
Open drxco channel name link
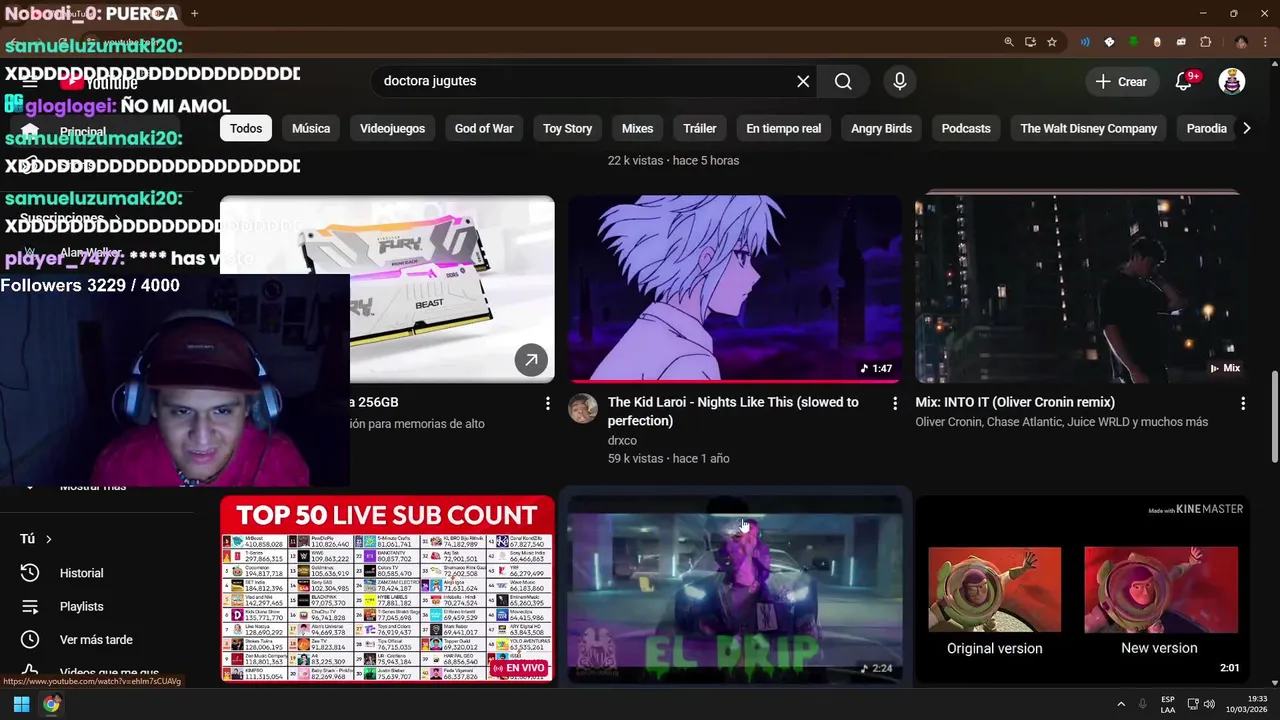[x=622, y=440]
